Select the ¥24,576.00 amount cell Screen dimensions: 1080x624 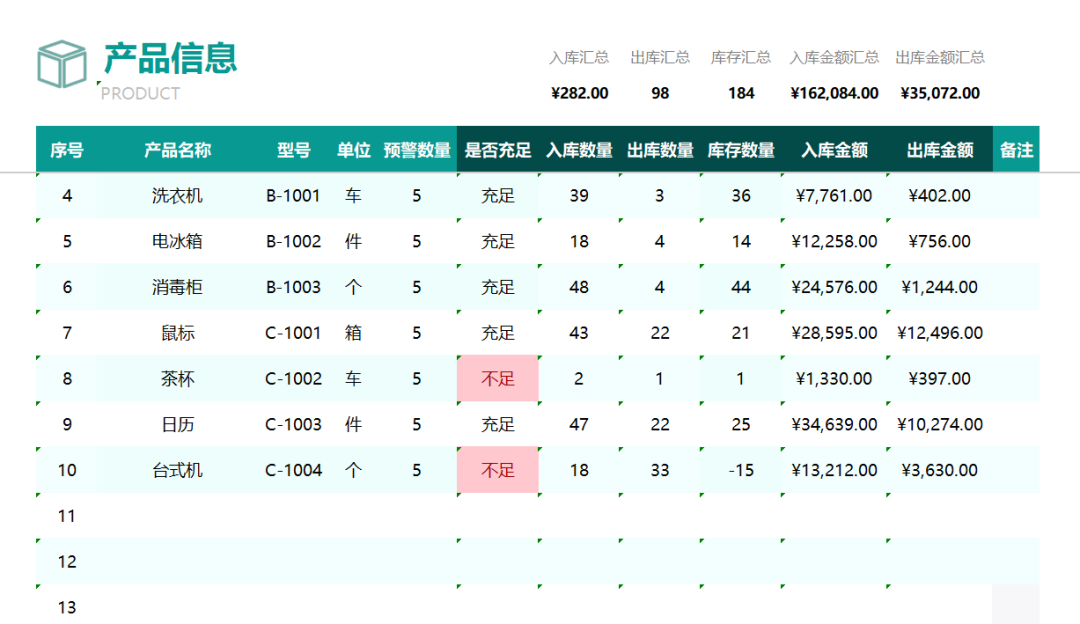pos(834,287)
